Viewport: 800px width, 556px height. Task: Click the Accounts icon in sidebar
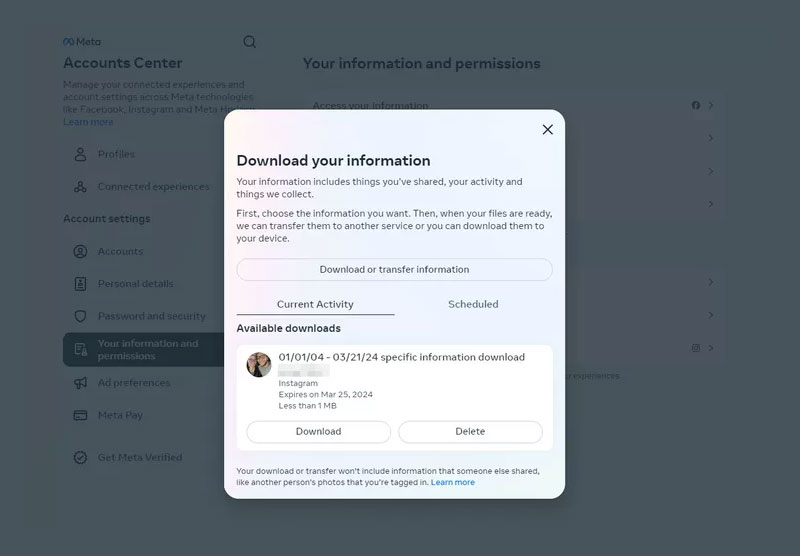[x=80, y=252]
